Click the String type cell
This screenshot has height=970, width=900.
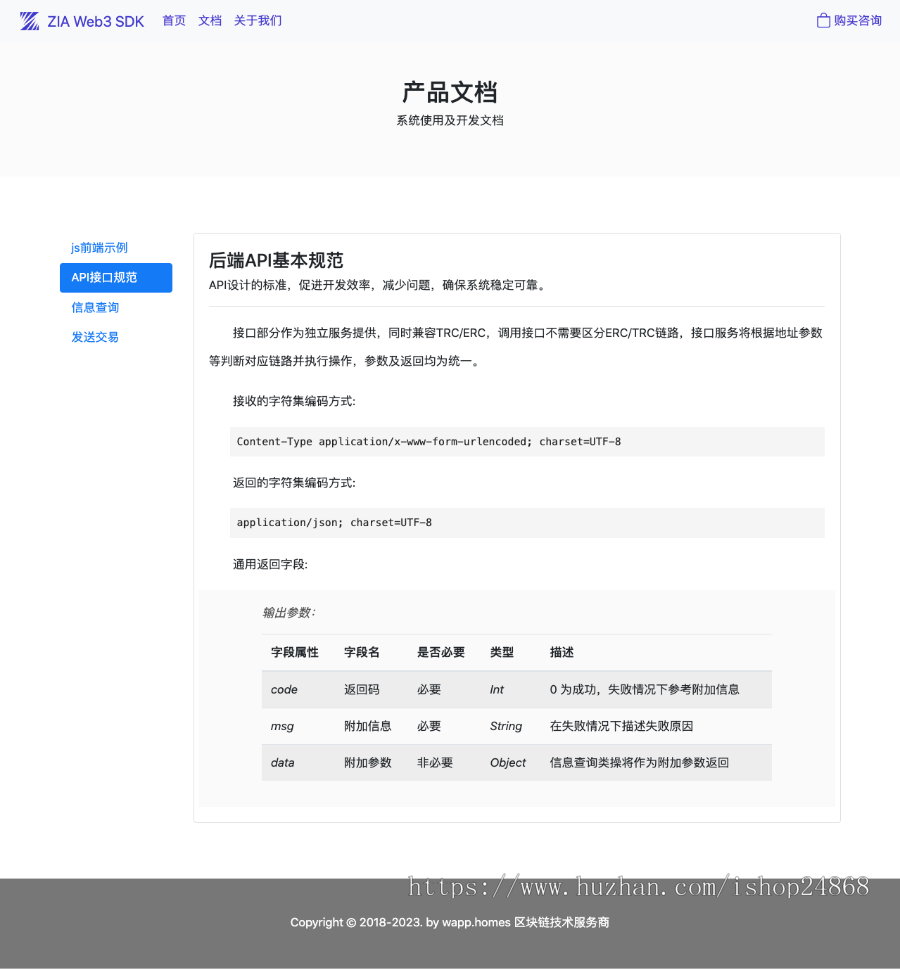pos(506,726)
